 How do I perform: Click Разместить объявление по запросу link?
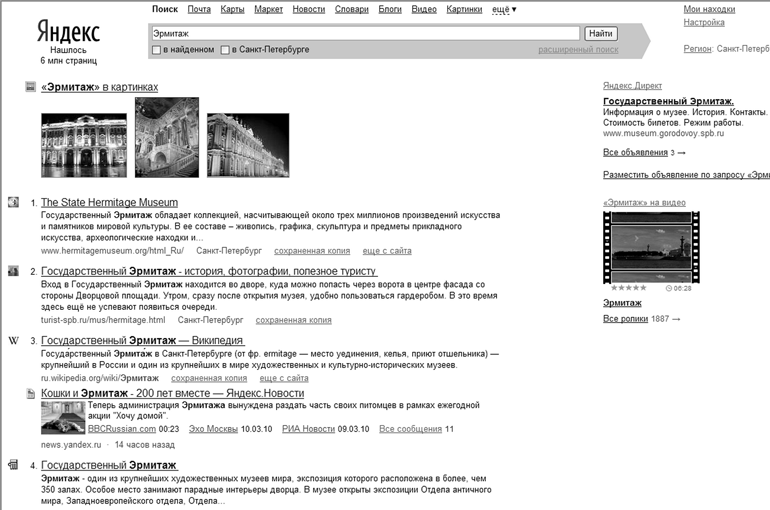686,174
